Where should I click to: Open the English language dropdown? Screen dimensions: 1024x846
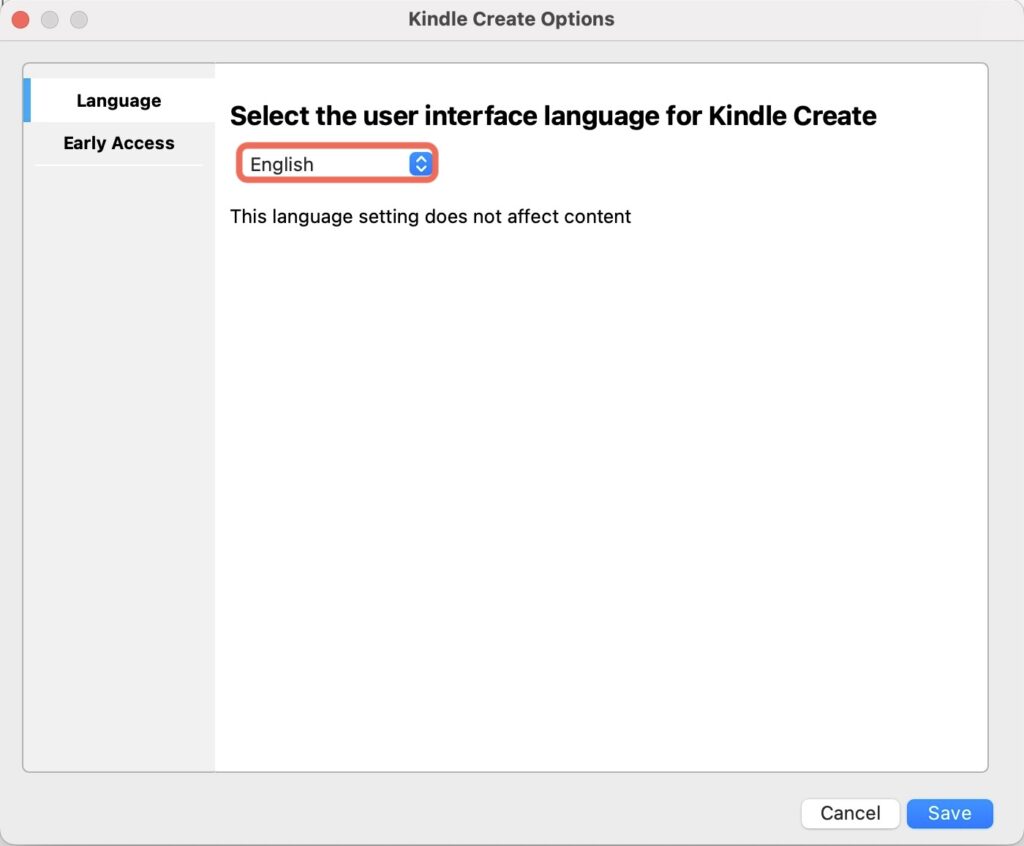tap(336, 164)
